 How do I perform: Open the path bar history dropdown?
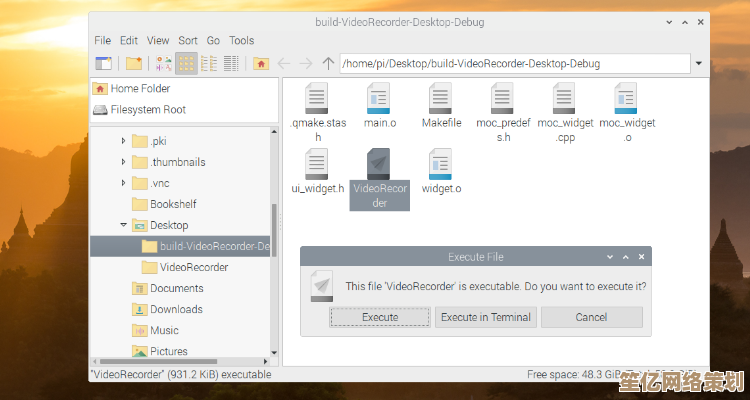click(x=698, y=63)
